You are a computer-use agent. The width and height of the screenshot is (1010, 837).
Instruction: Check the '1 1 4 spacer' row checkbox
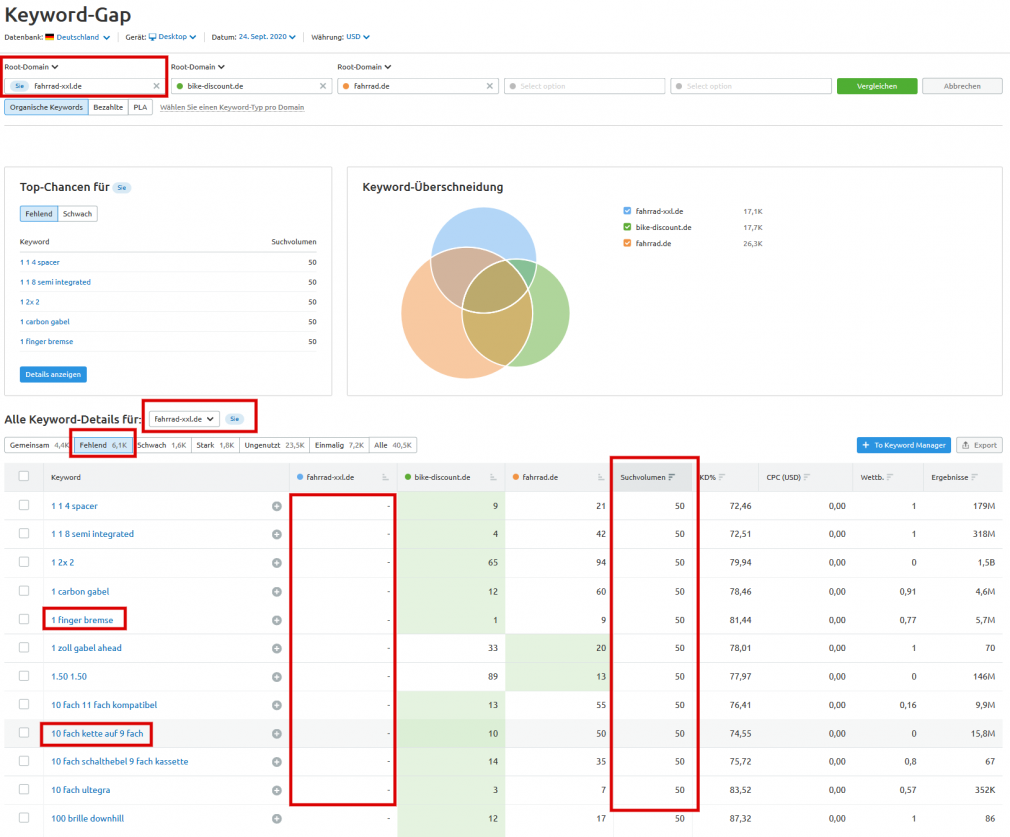click(24, 505)
